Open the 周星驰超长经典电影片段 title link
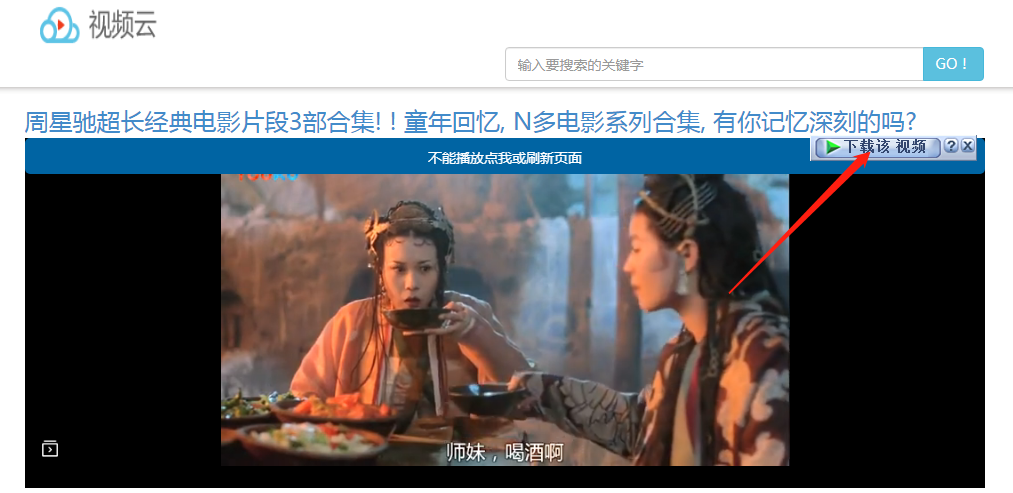1013x493 pixels. [471, 121]
